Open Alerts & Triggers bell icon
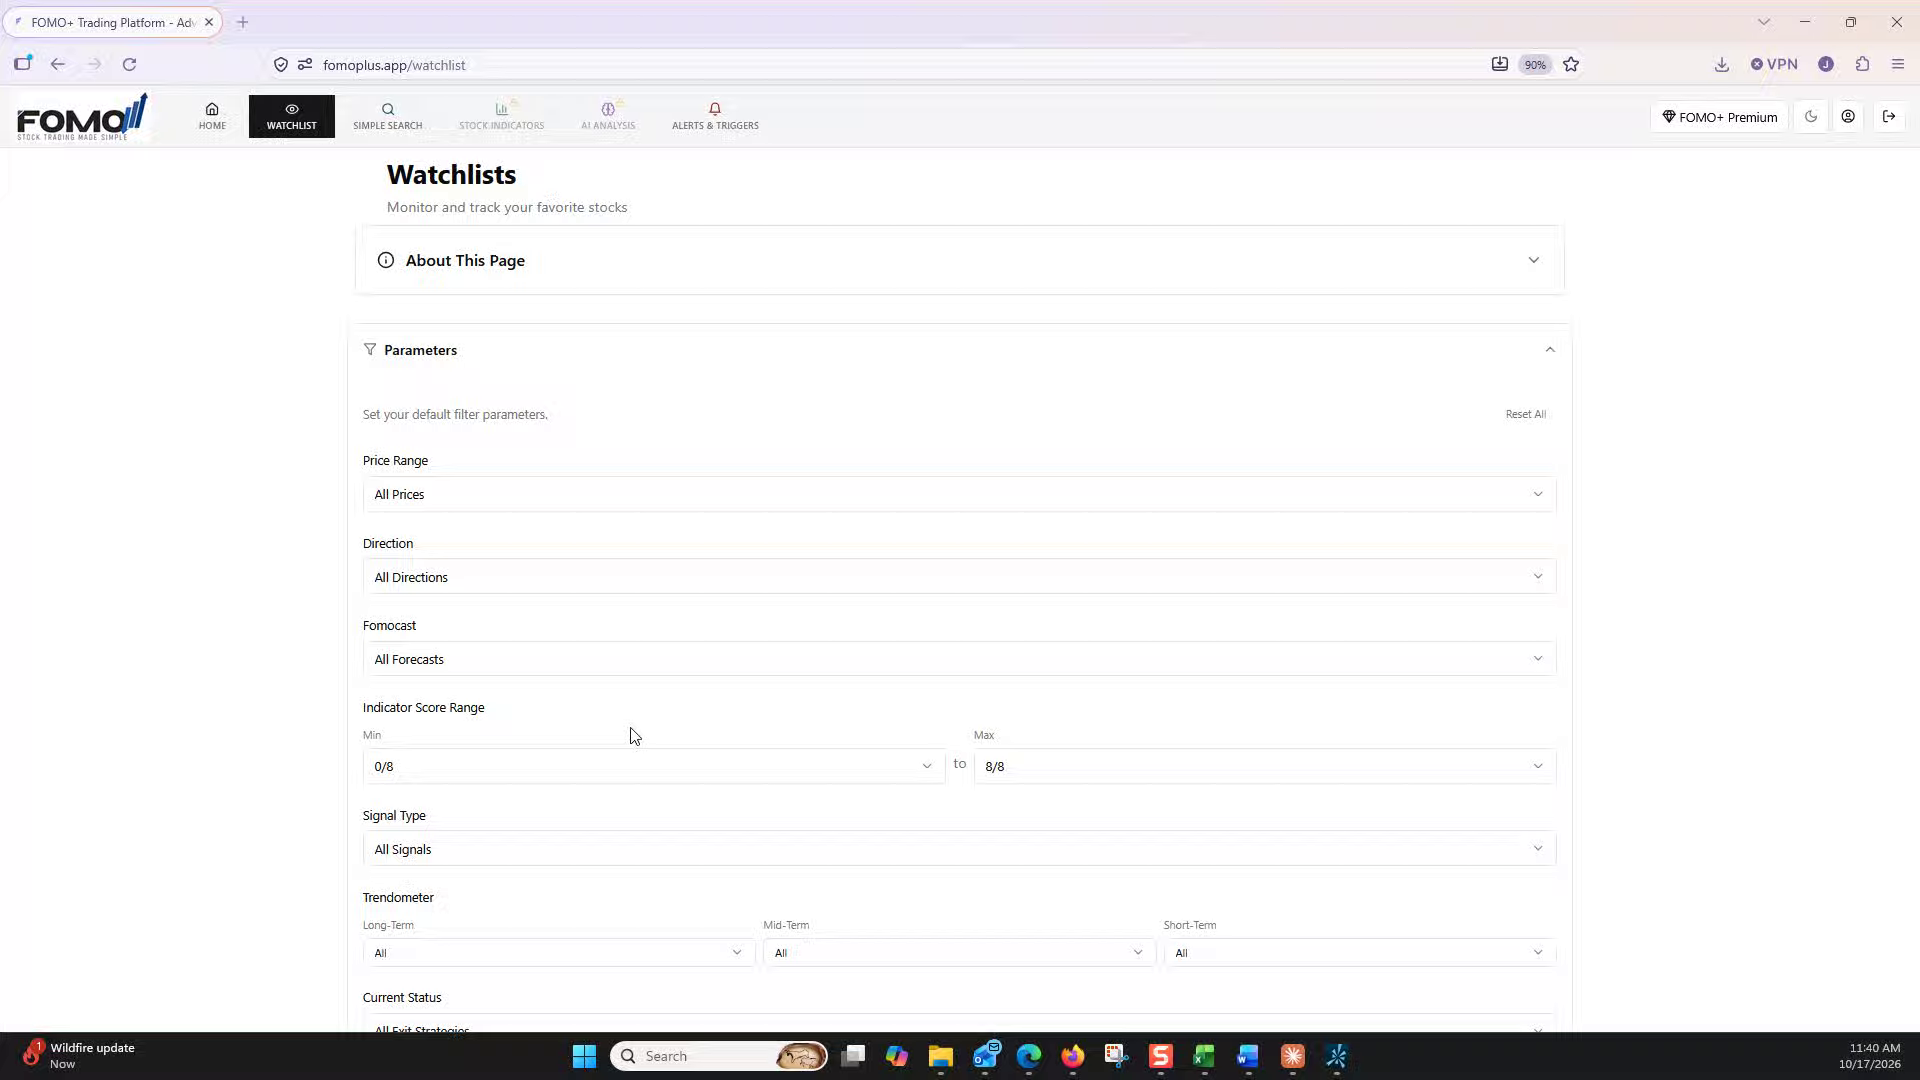 point(715,109)
